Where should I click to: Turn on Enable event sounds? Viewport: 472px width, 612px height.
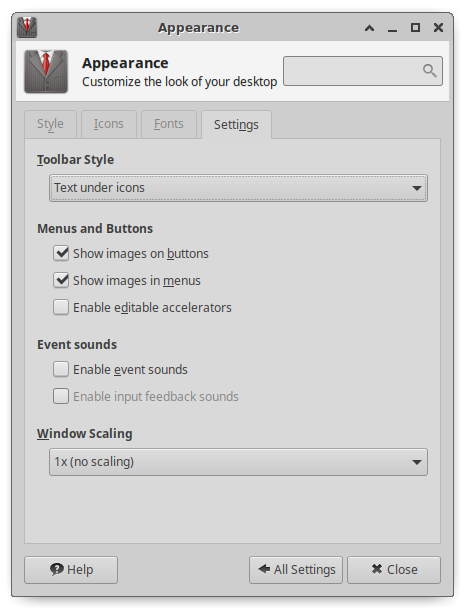(61, 369)
